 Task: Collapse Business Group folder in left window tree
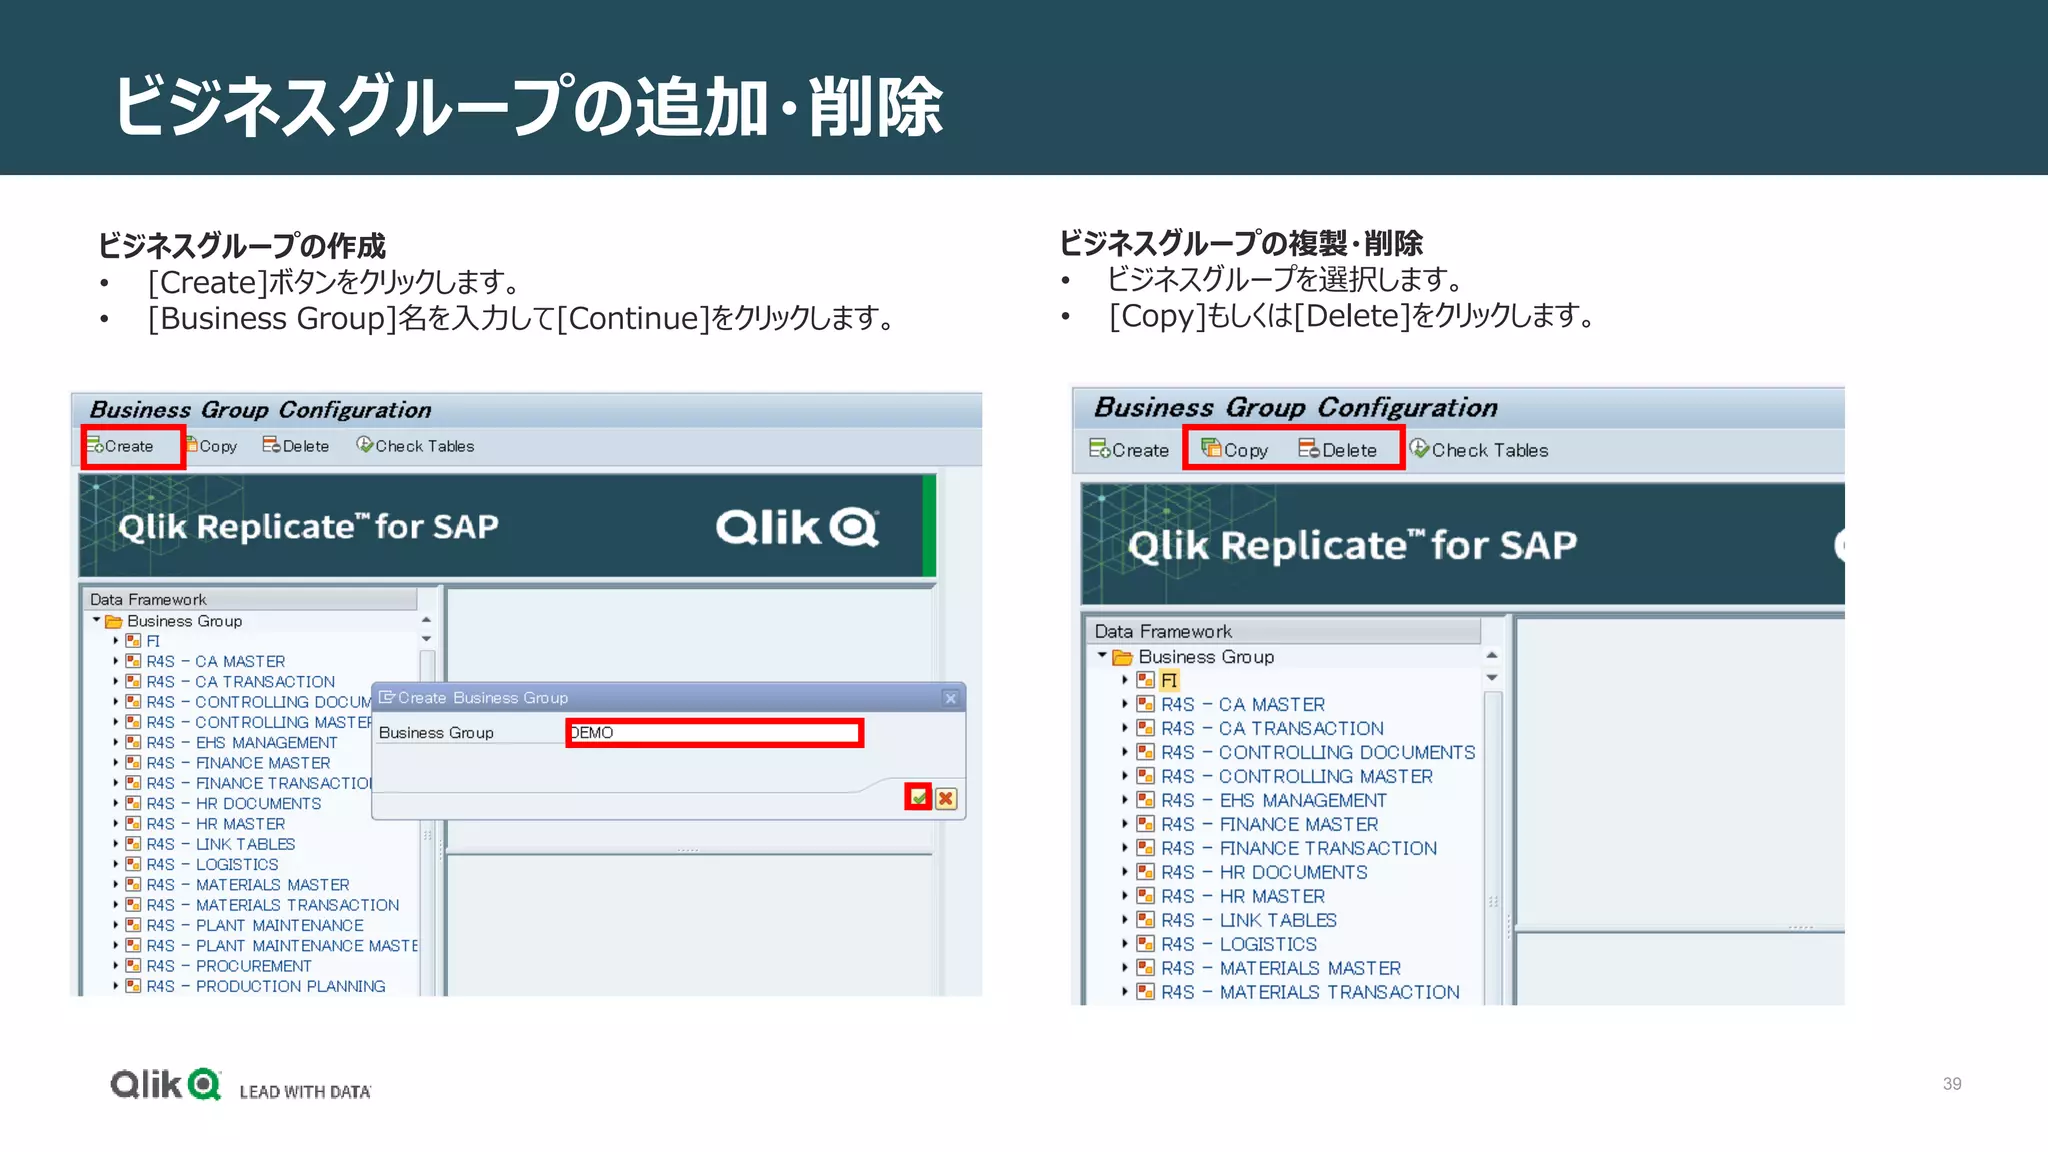(97, 621)
